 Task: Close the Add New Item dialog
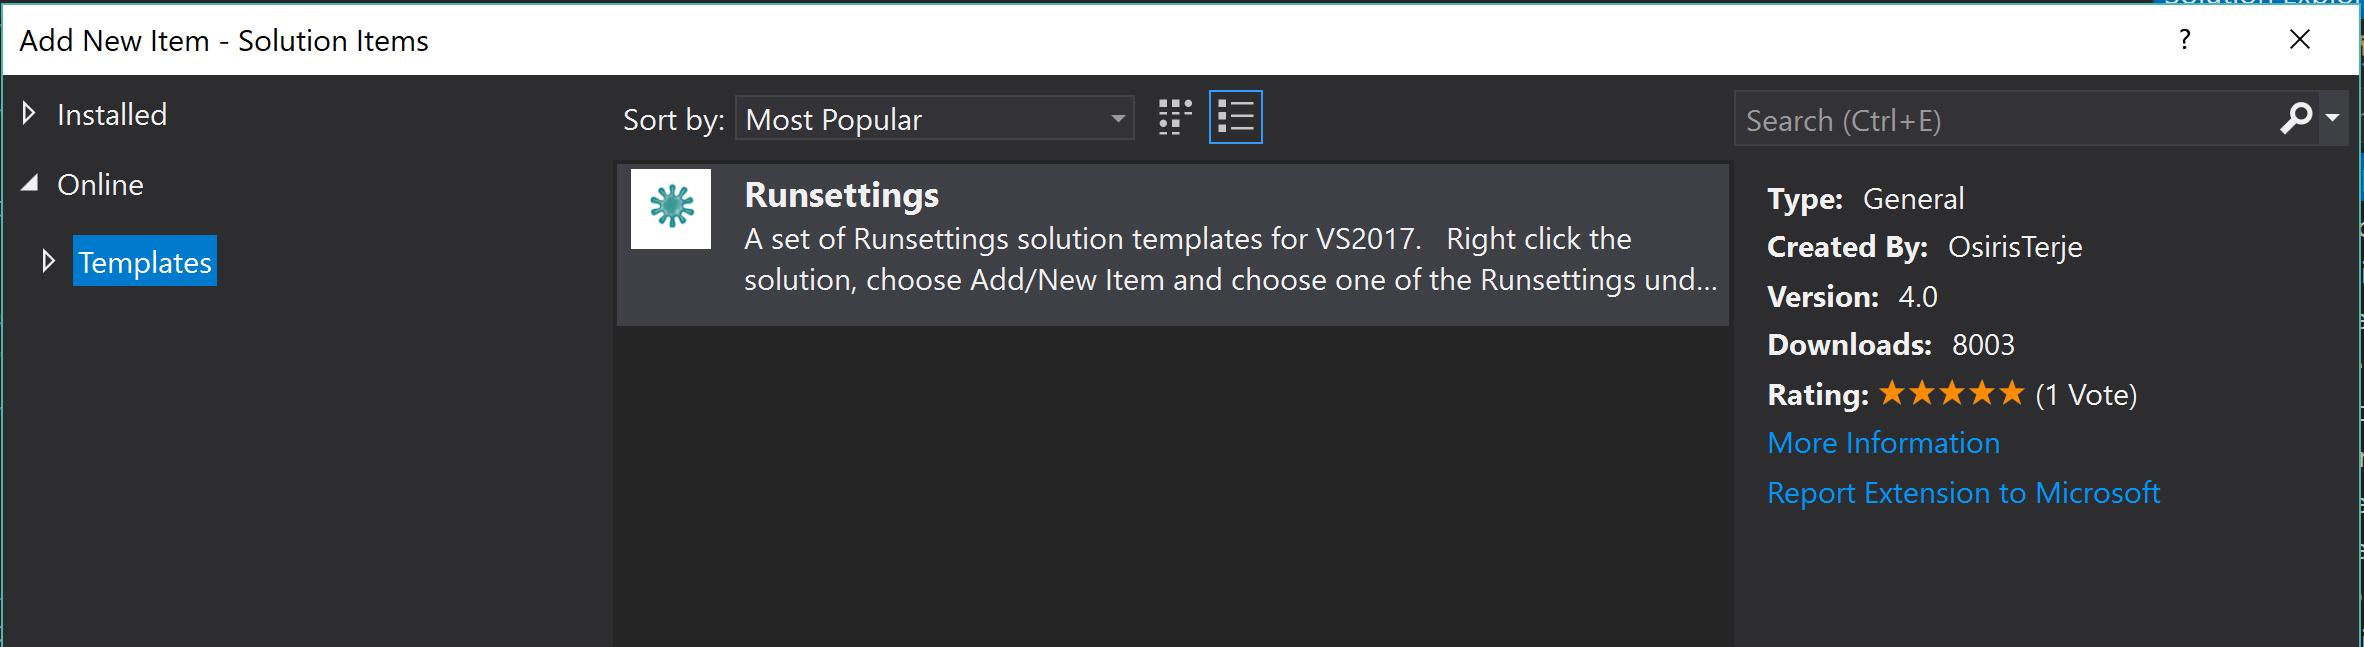click(2300, 40)
